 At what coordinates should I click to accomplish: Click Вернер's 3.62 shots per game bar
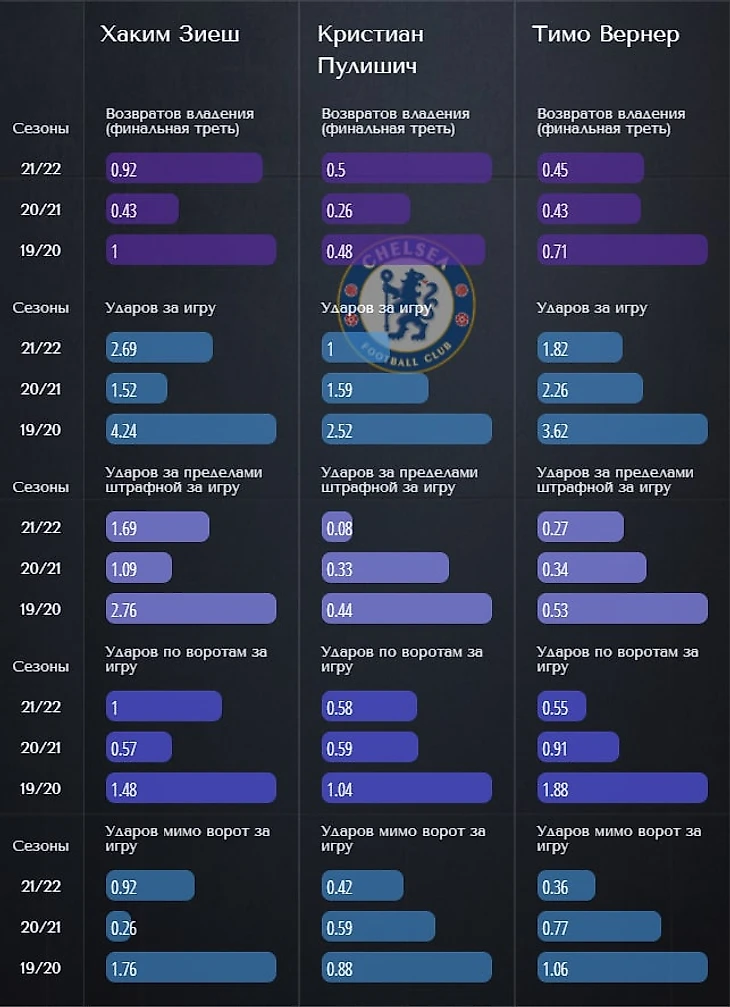coord(622,429)
